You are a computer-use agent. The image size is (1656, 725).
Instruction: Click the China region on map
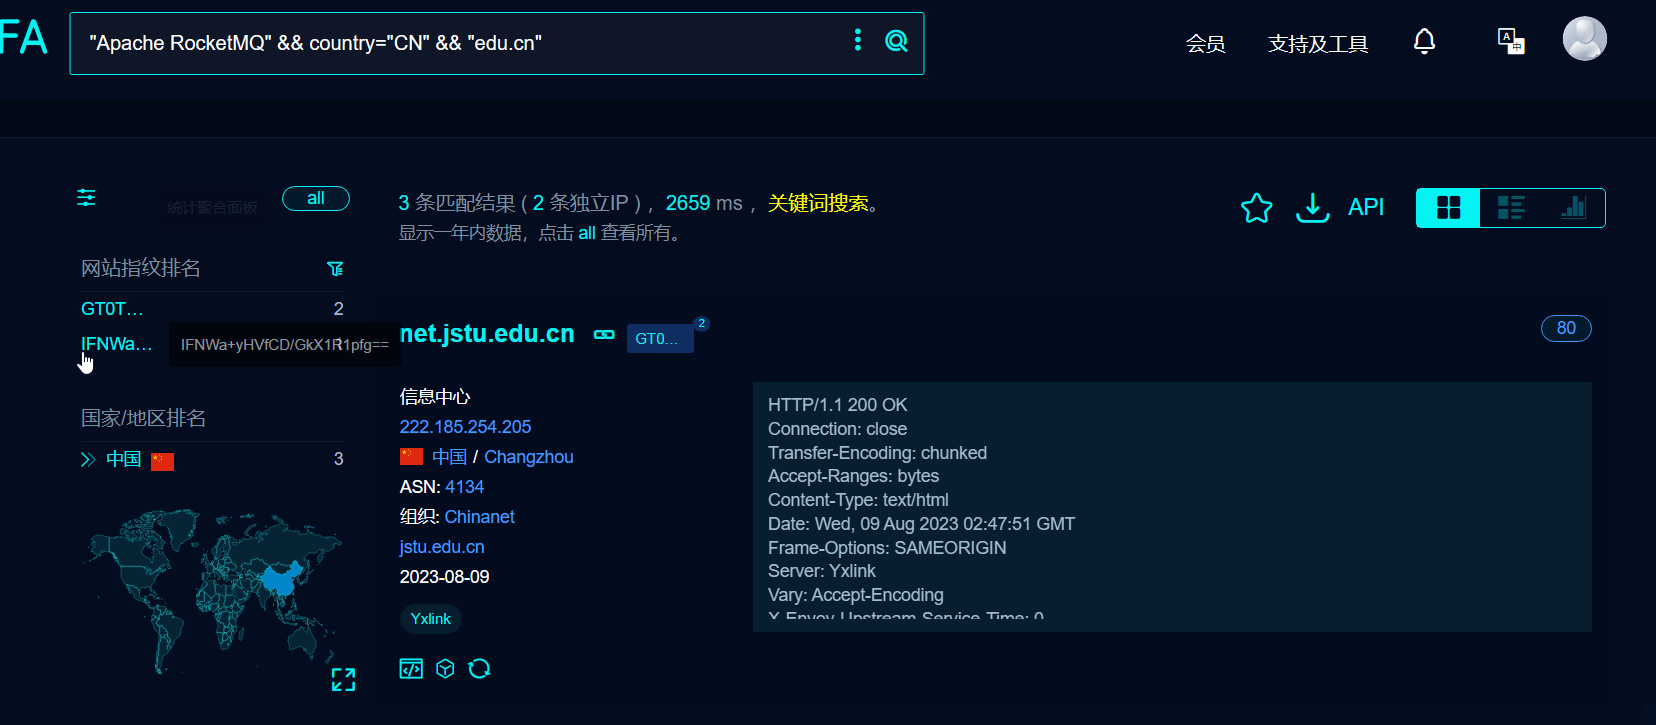coord(280,578)
